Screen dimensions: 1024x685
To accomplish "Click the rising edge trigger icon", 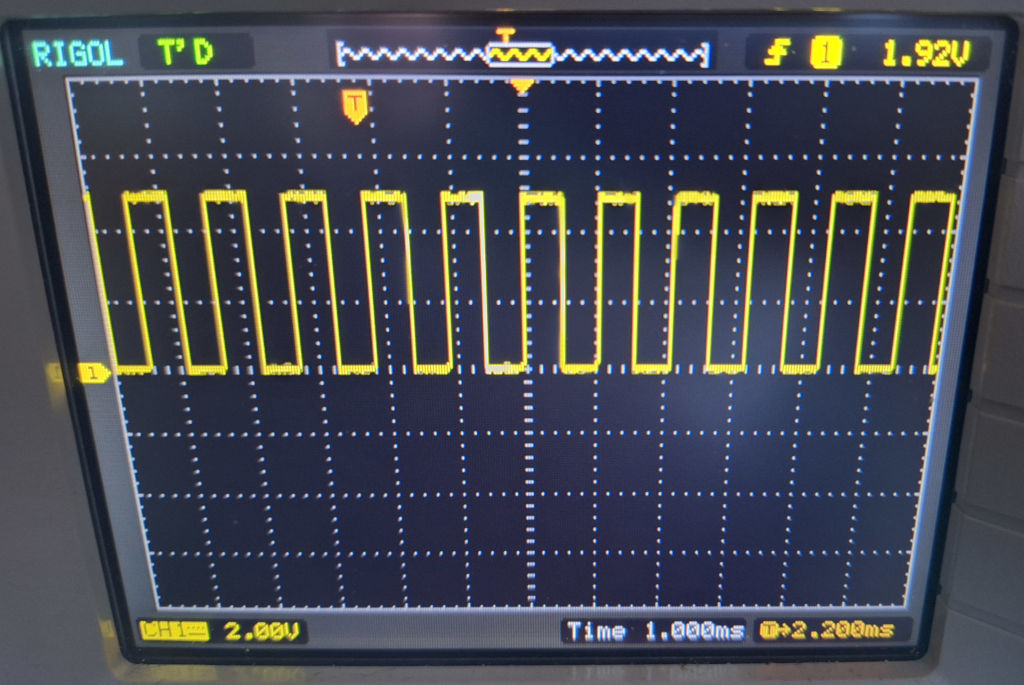I will click(778, 52).
